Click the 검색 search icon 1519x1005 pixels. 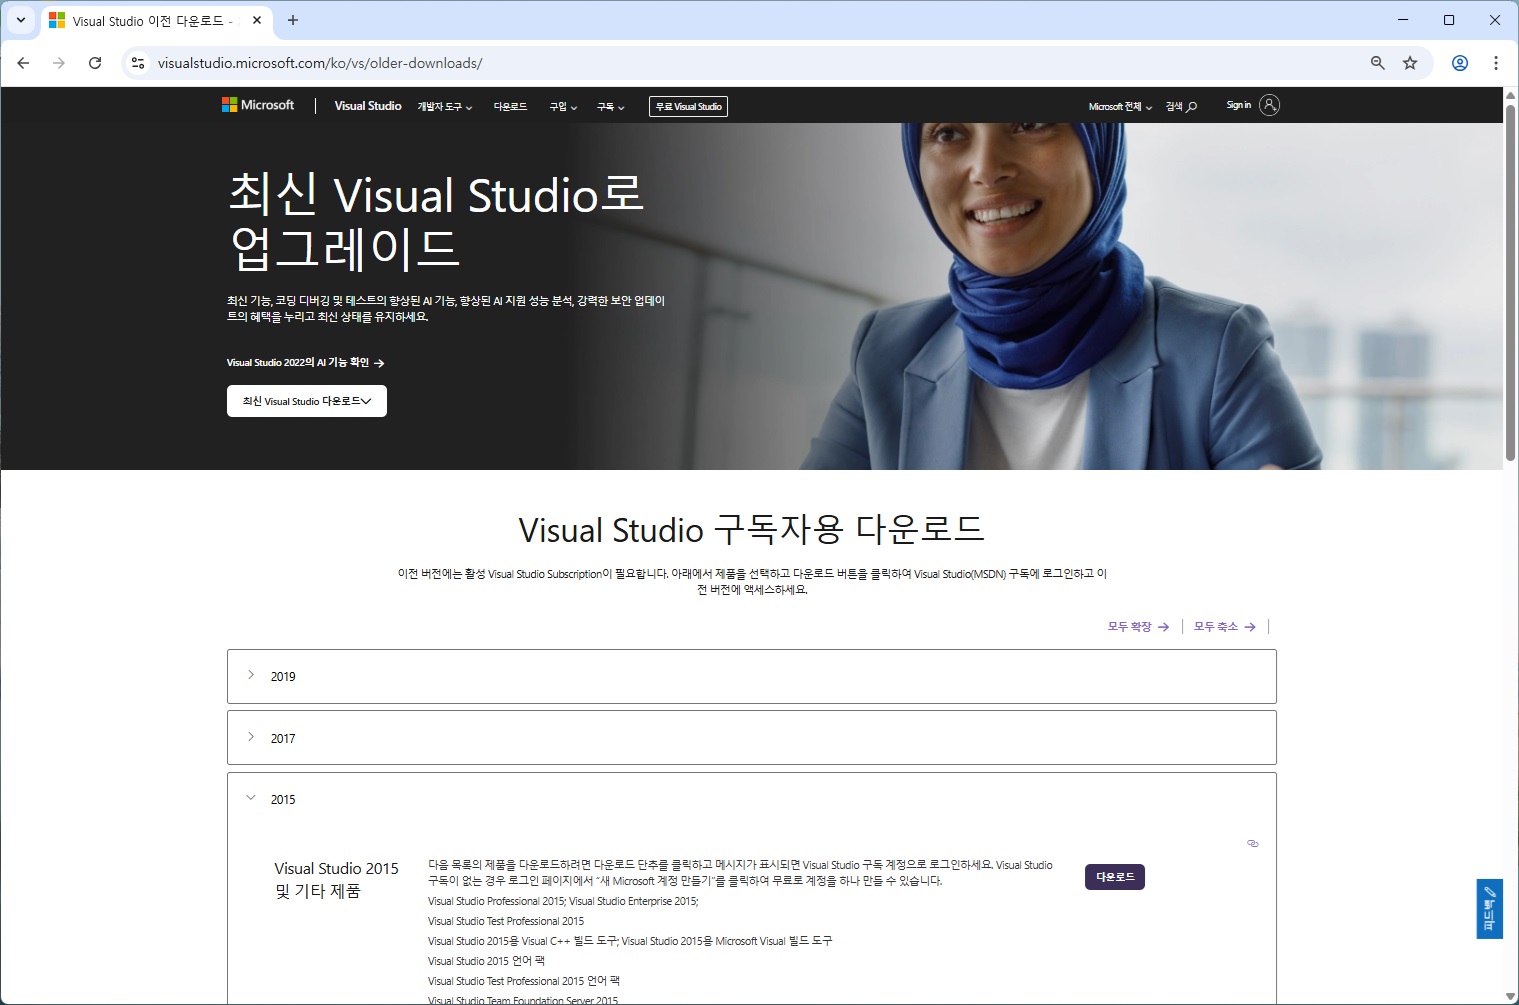tap(1181, 106)
